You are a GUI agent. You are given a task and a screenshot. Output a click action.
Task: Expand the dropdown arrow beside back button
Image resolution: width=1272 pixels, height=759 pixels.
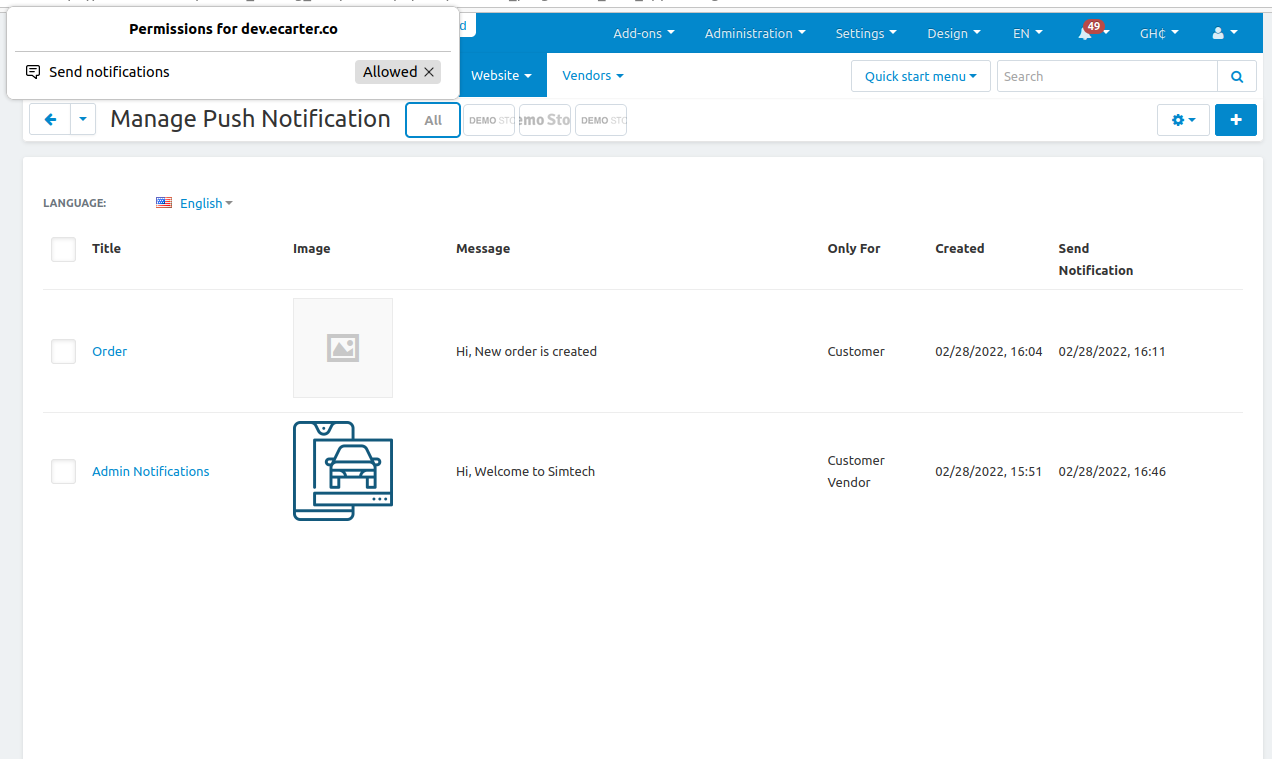coord(83,119)
